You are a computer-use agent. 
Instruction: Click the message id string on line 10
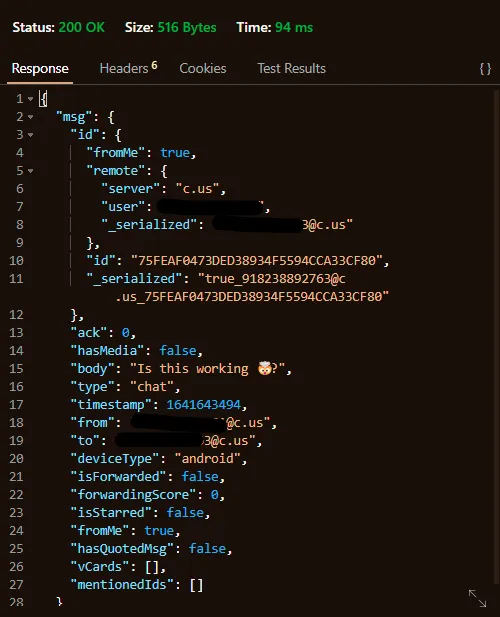(256, 260)
